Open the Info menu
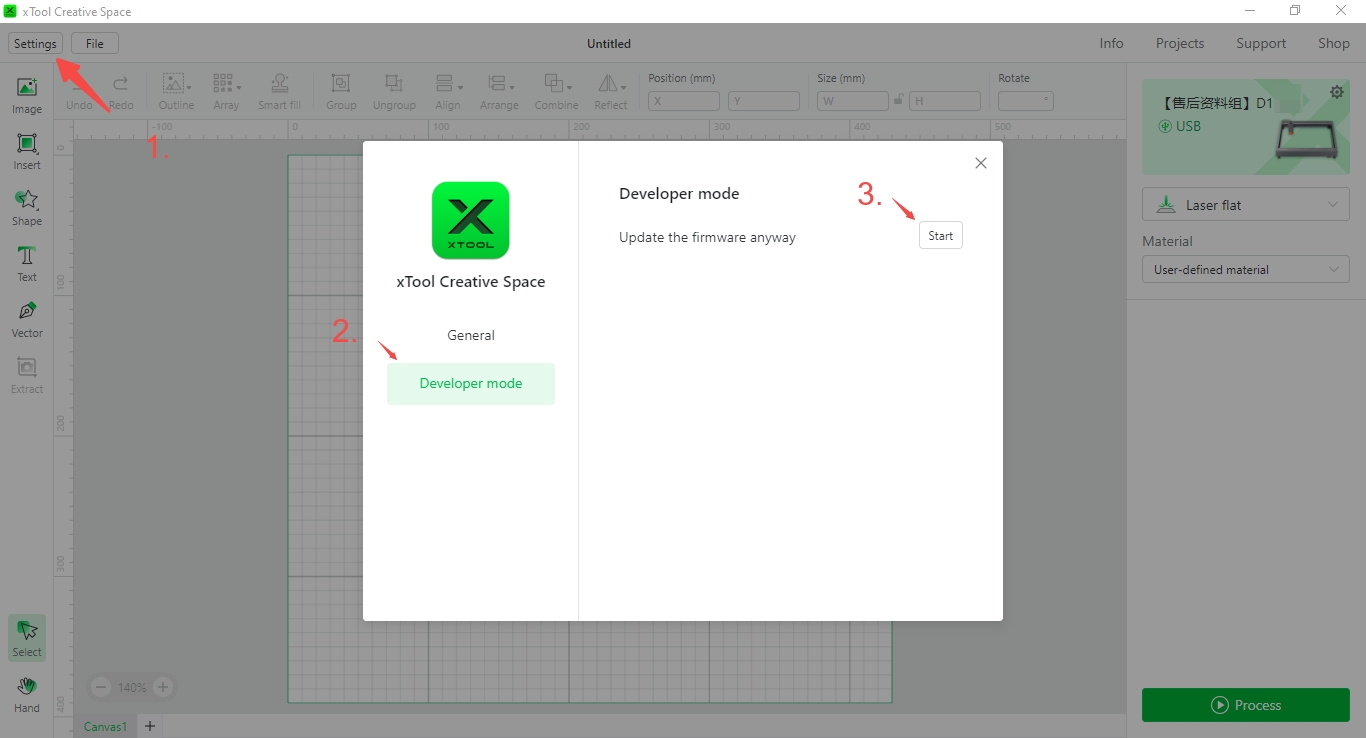Image resolution: width=1366 pixels, height=738 pixels. 1111,43
